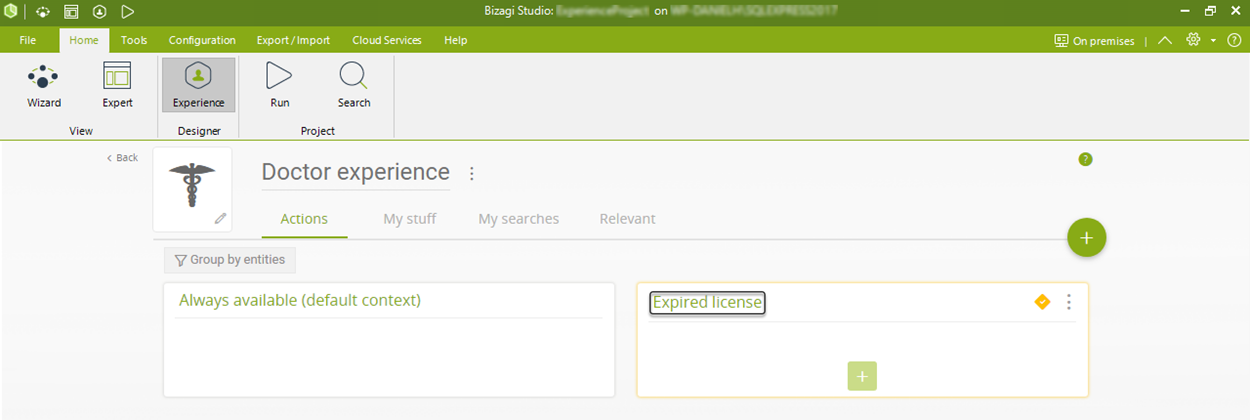Click the orange diamond context icon
1250x420 pixels.
[1042, 301]
